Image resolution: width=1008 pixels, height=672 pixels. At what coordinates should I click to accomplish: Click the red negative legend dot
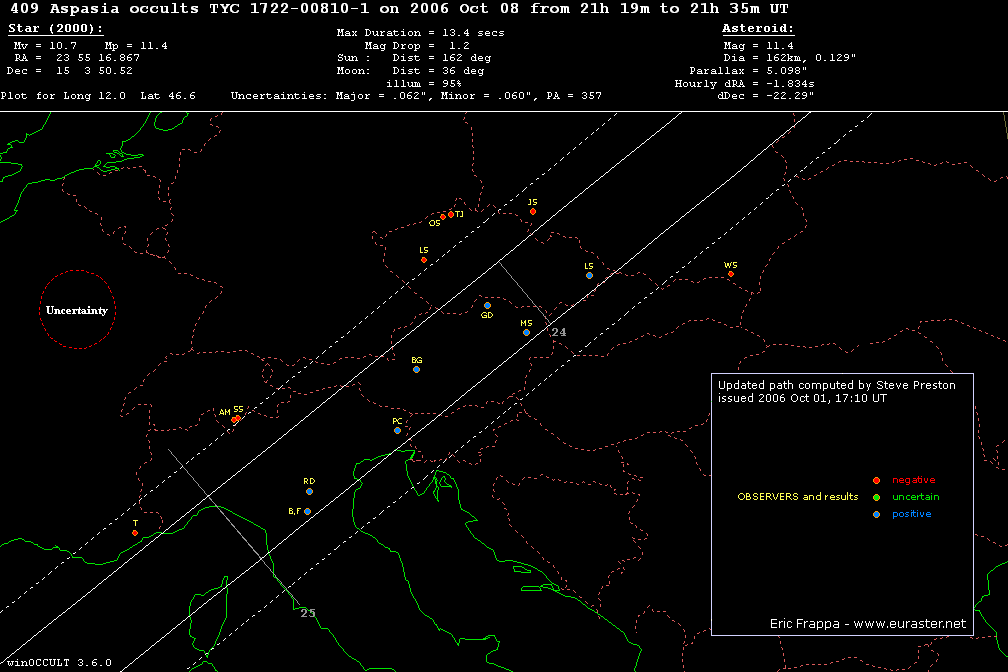pyautogui.click(x=876, y=481)
